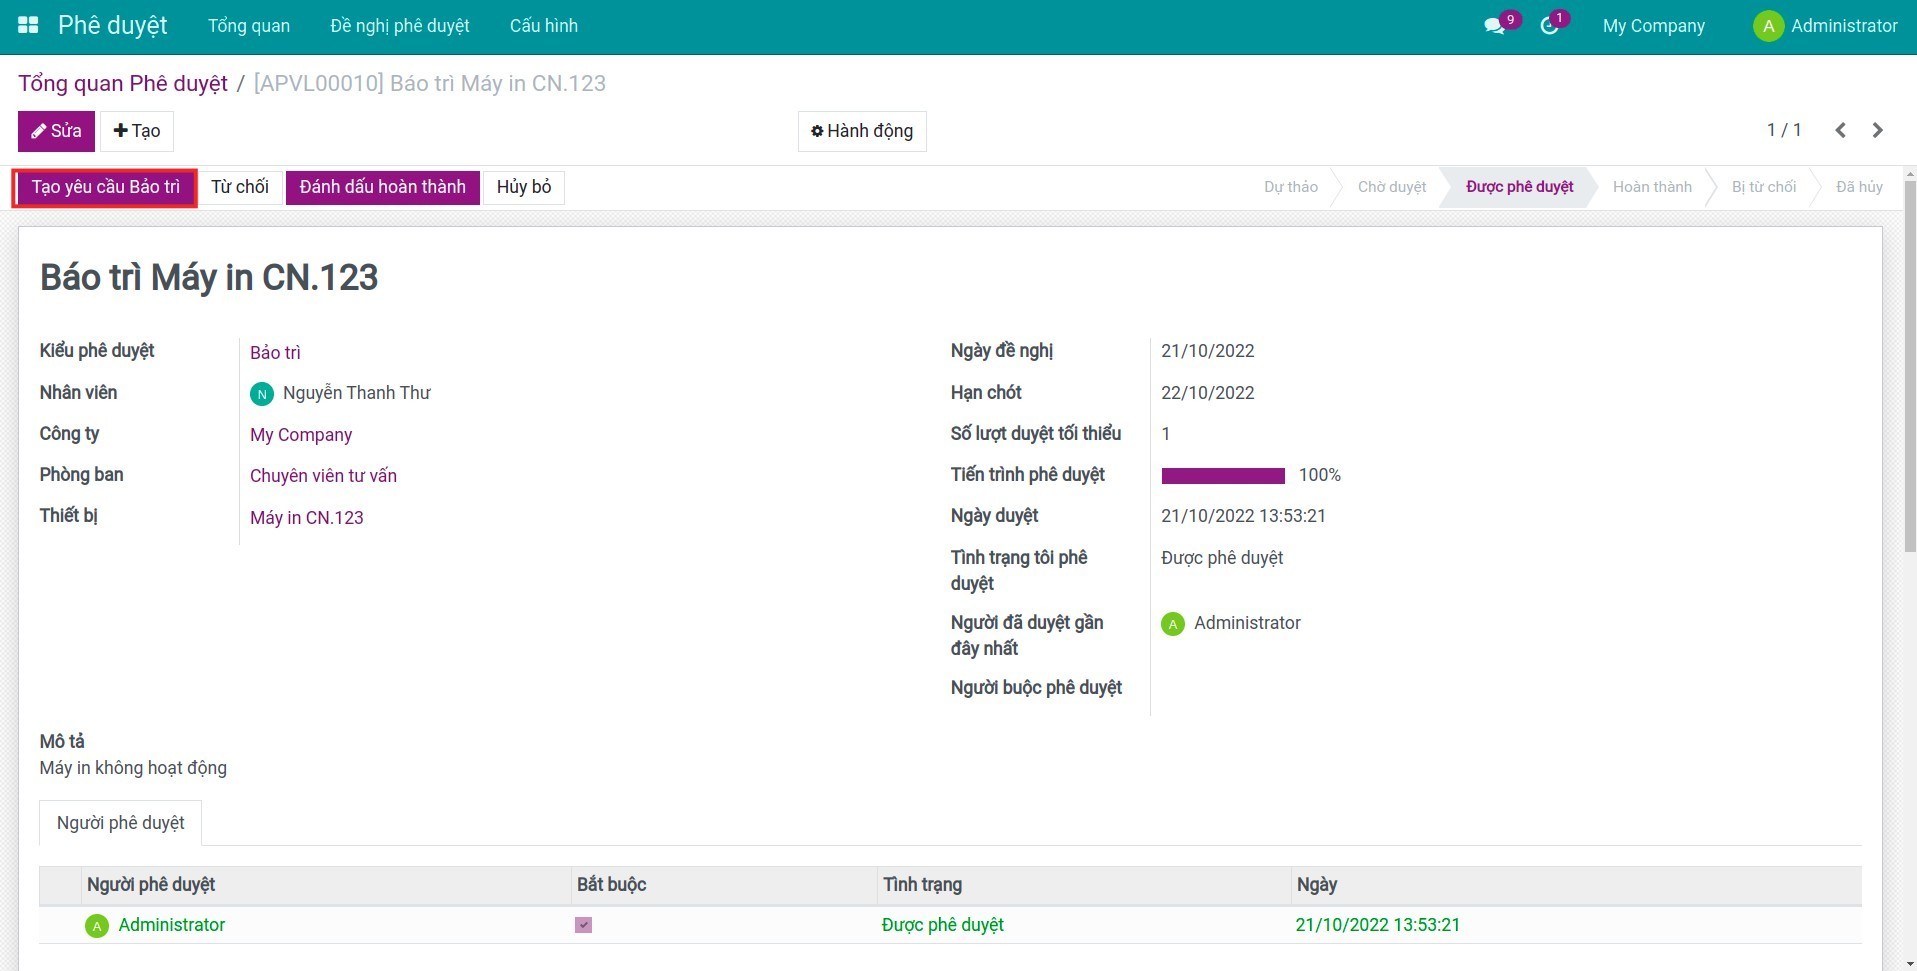The image size is (1917, 971).
Task: Click the Administrator avatar in approver row
Action: point(97,926)
